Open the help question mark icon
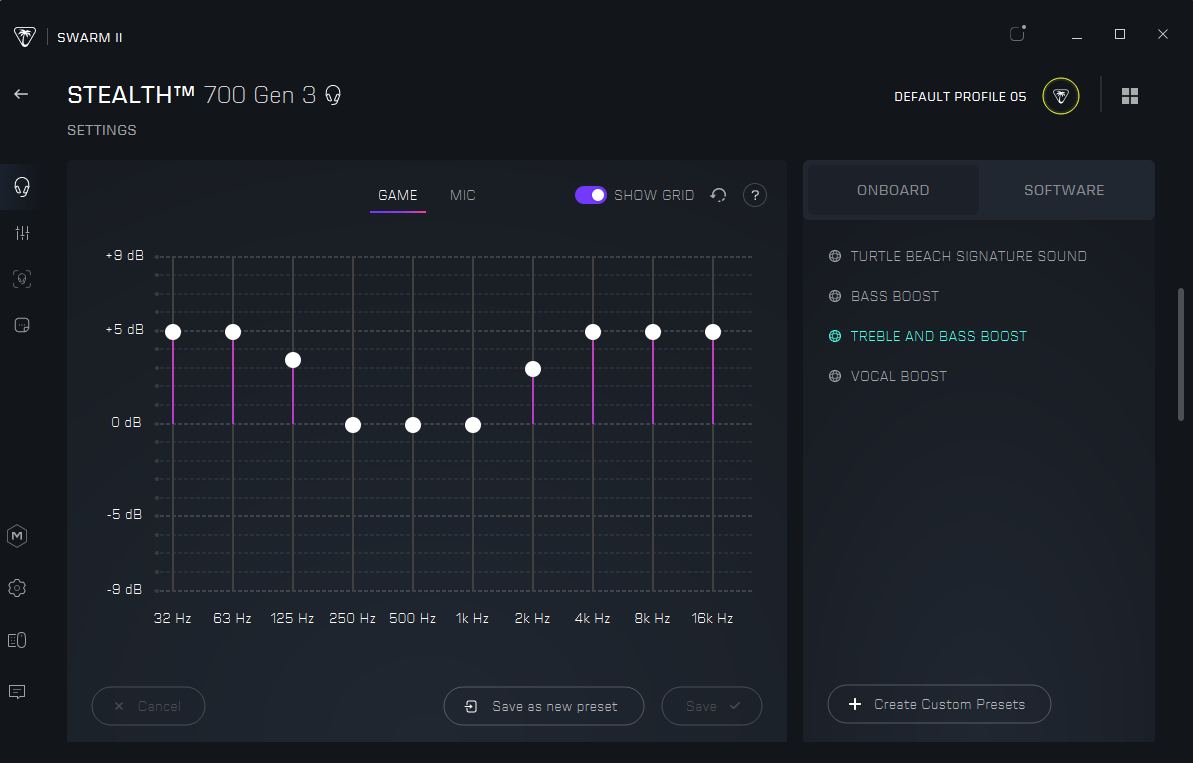This screenshot has height=763, width=1193. pos(755,195)
